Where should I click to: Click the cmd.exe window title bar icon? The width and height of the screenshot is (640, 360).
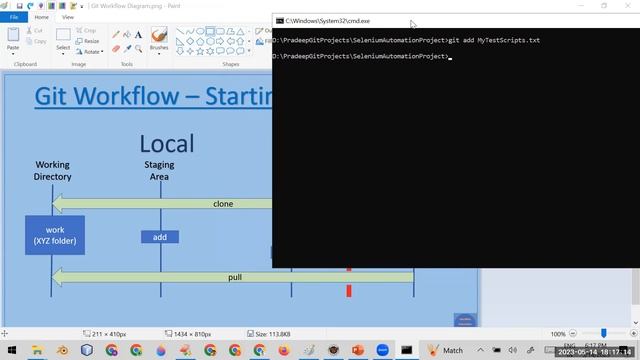(280, 21)
